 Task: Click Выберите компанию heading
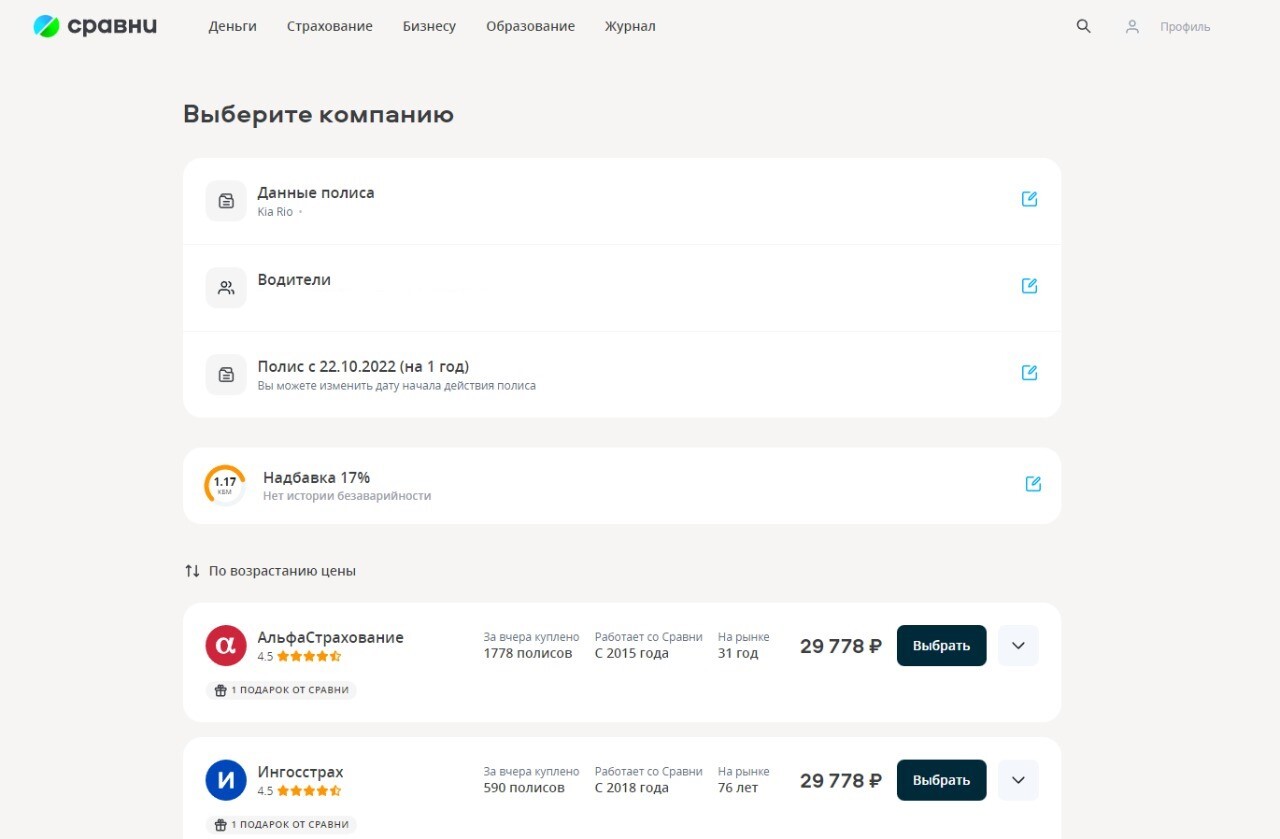coord(318,115)
